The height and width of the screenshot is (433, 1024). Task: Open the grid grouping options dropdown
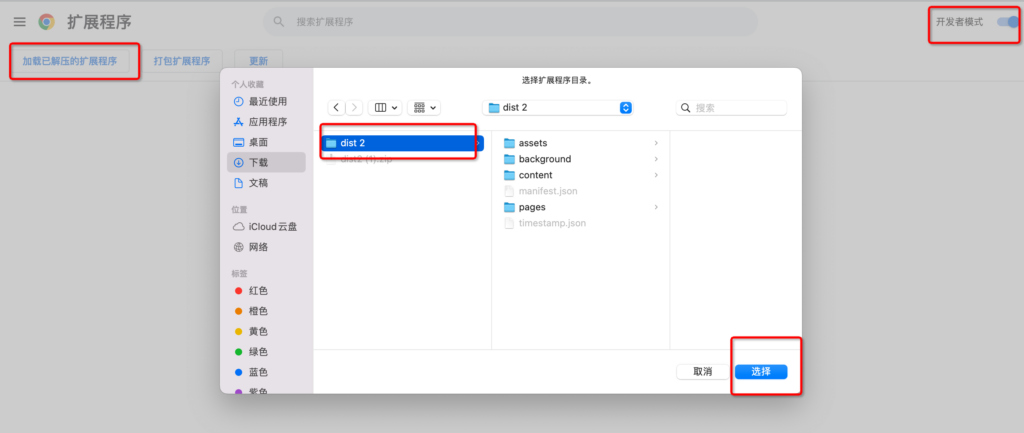pyautogui.click(x=424, y=108)
